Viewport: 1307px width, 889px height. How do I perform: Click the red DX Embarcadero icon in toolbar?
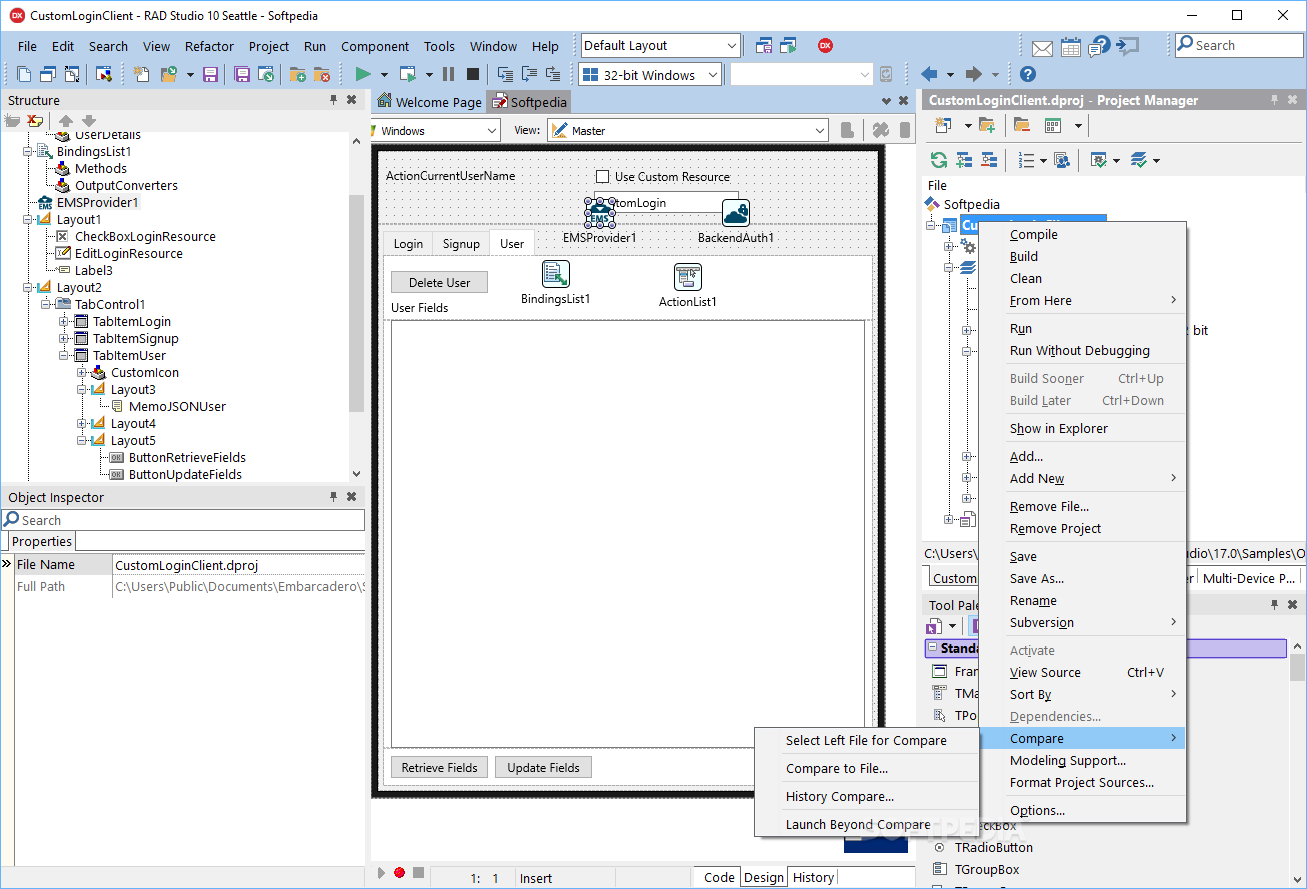[x=825, y=45]
